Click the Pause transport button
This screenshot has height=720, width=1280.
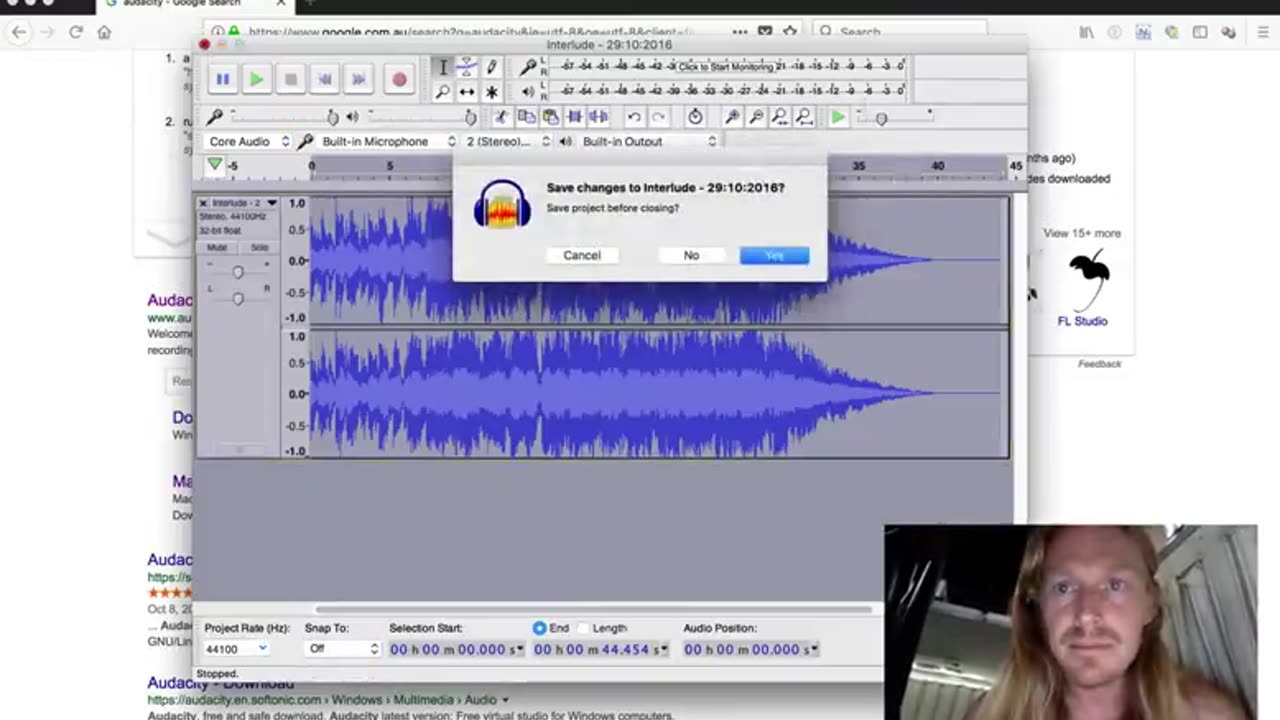click(222, 79)
